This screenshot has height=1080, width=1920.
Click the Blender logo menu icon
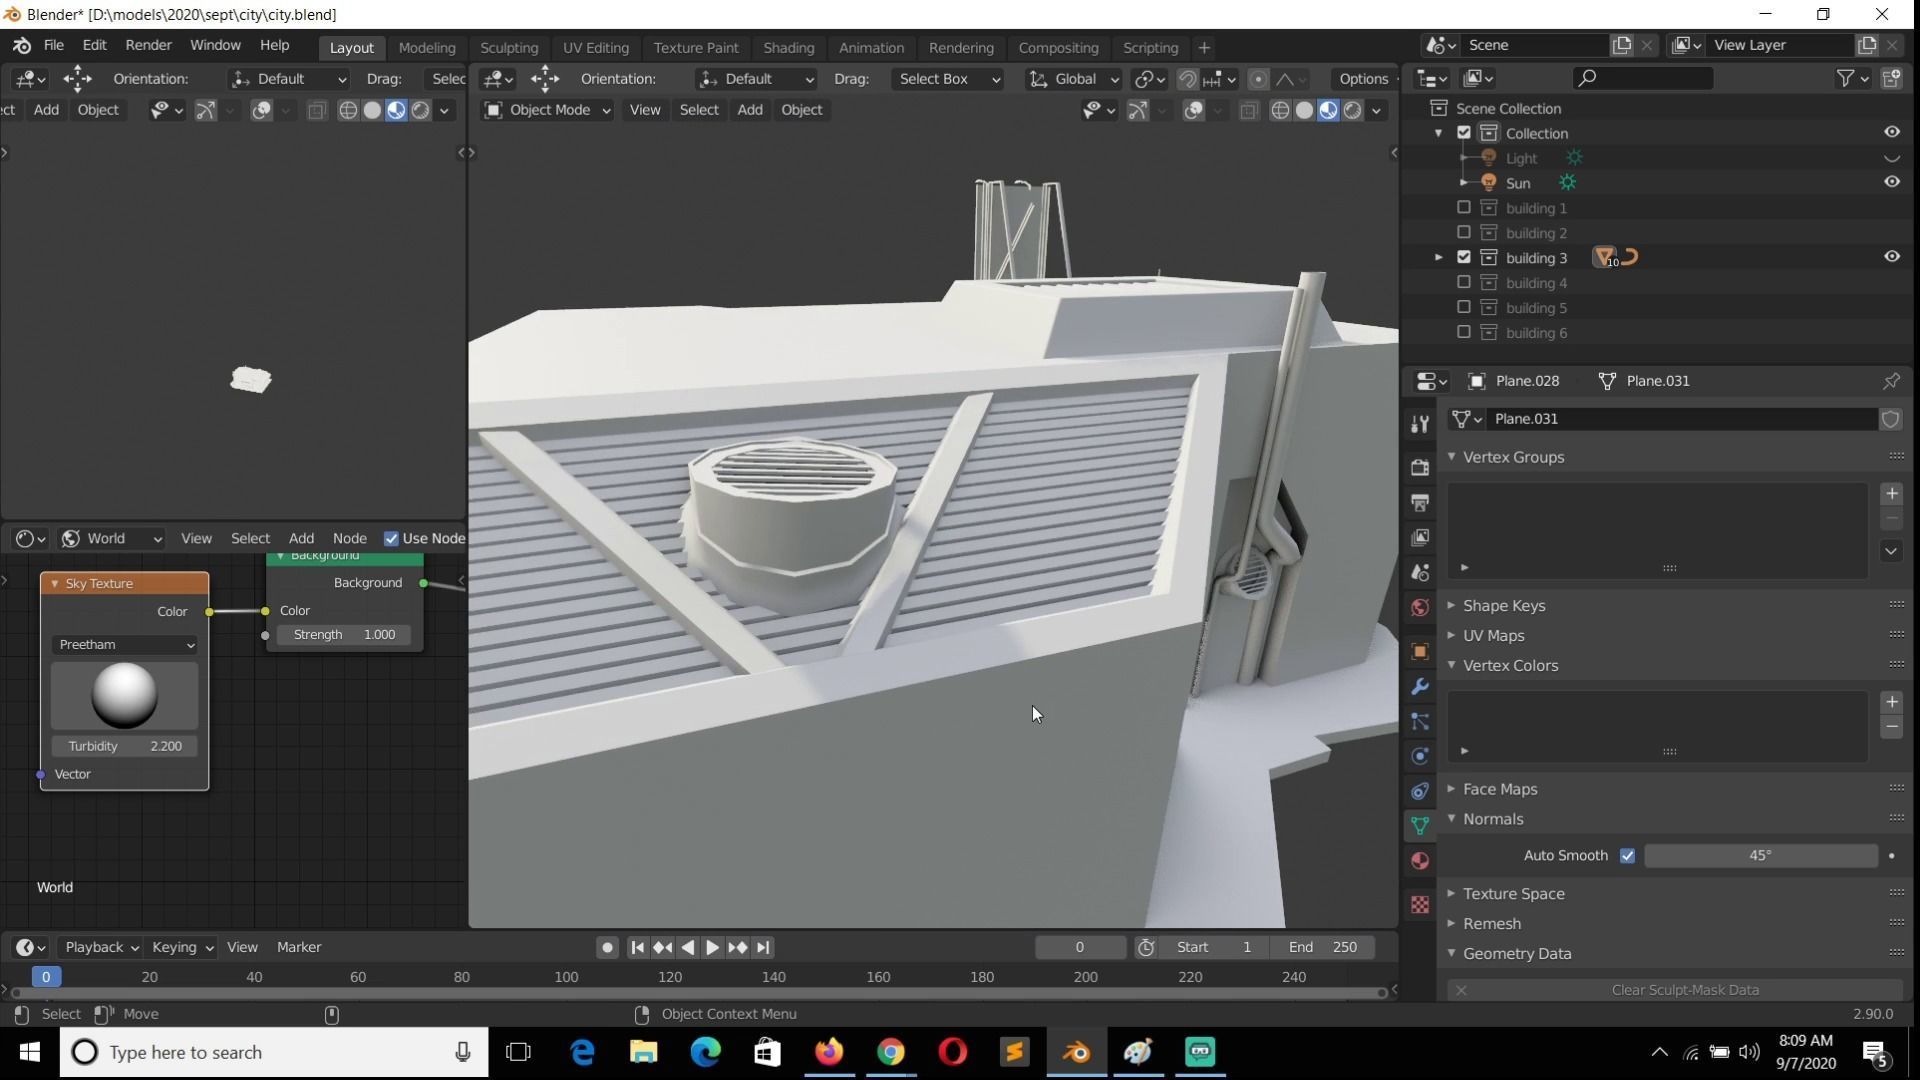click(x=22, y=46)
